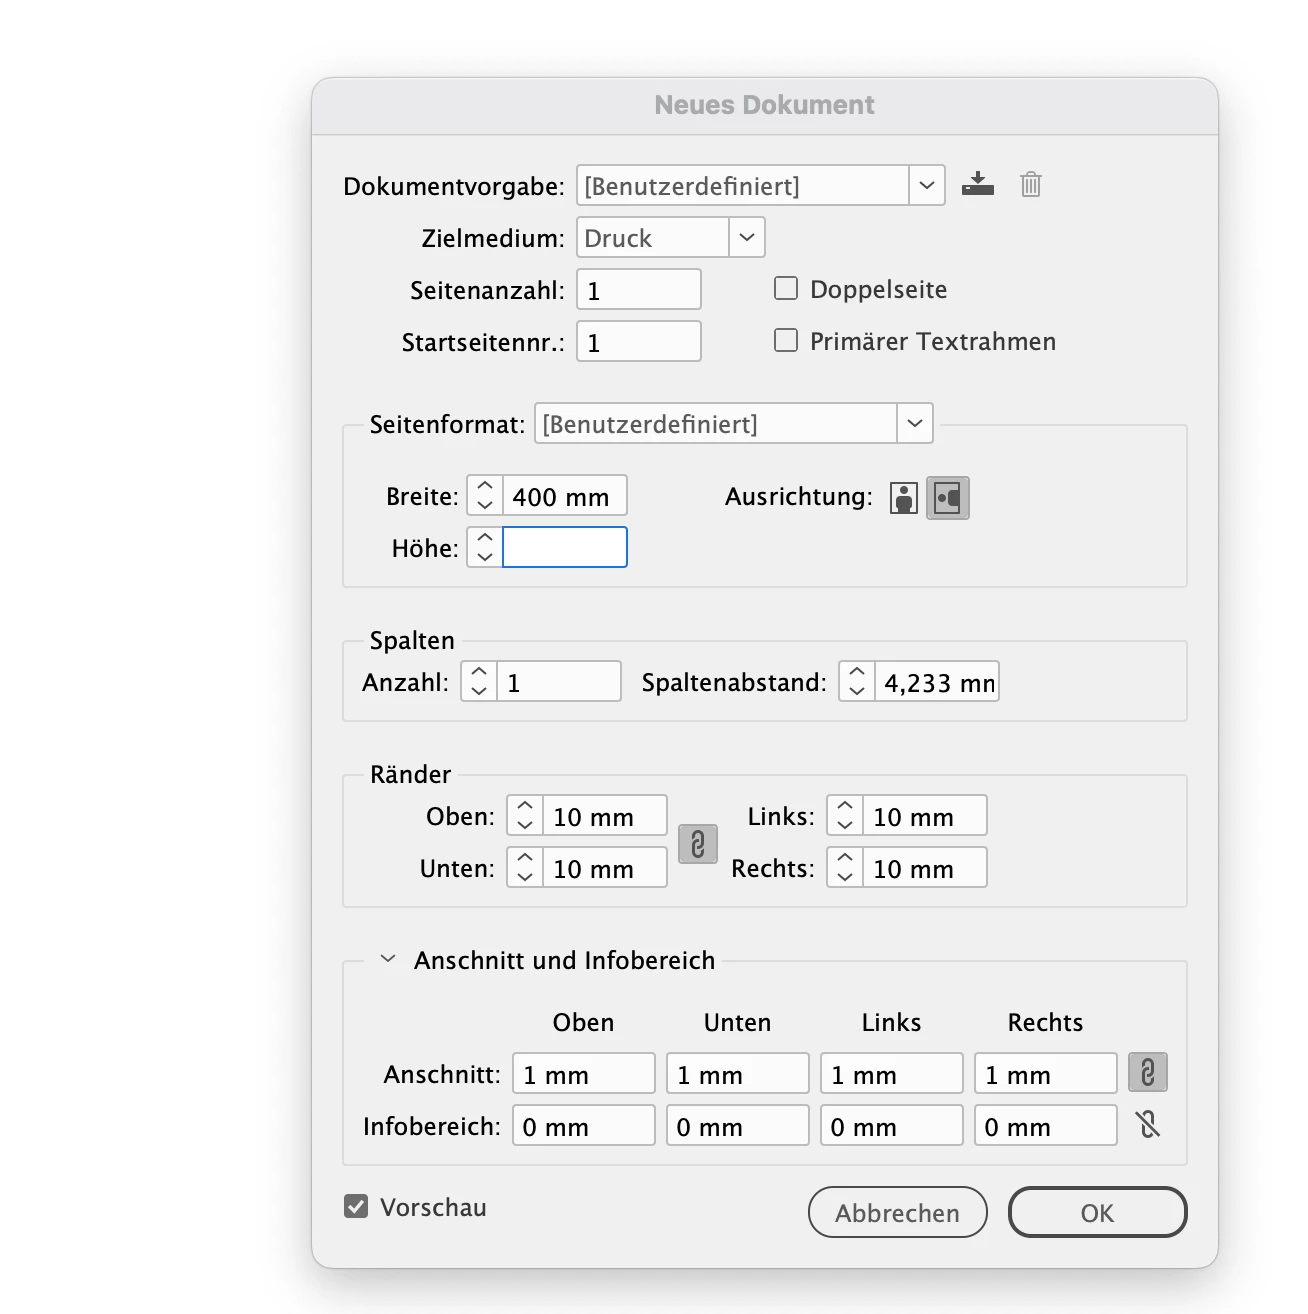Select portrait orientation icon
This screenshot has width=1308, height=1314.
pyautogui.click(x=904, y=497)
